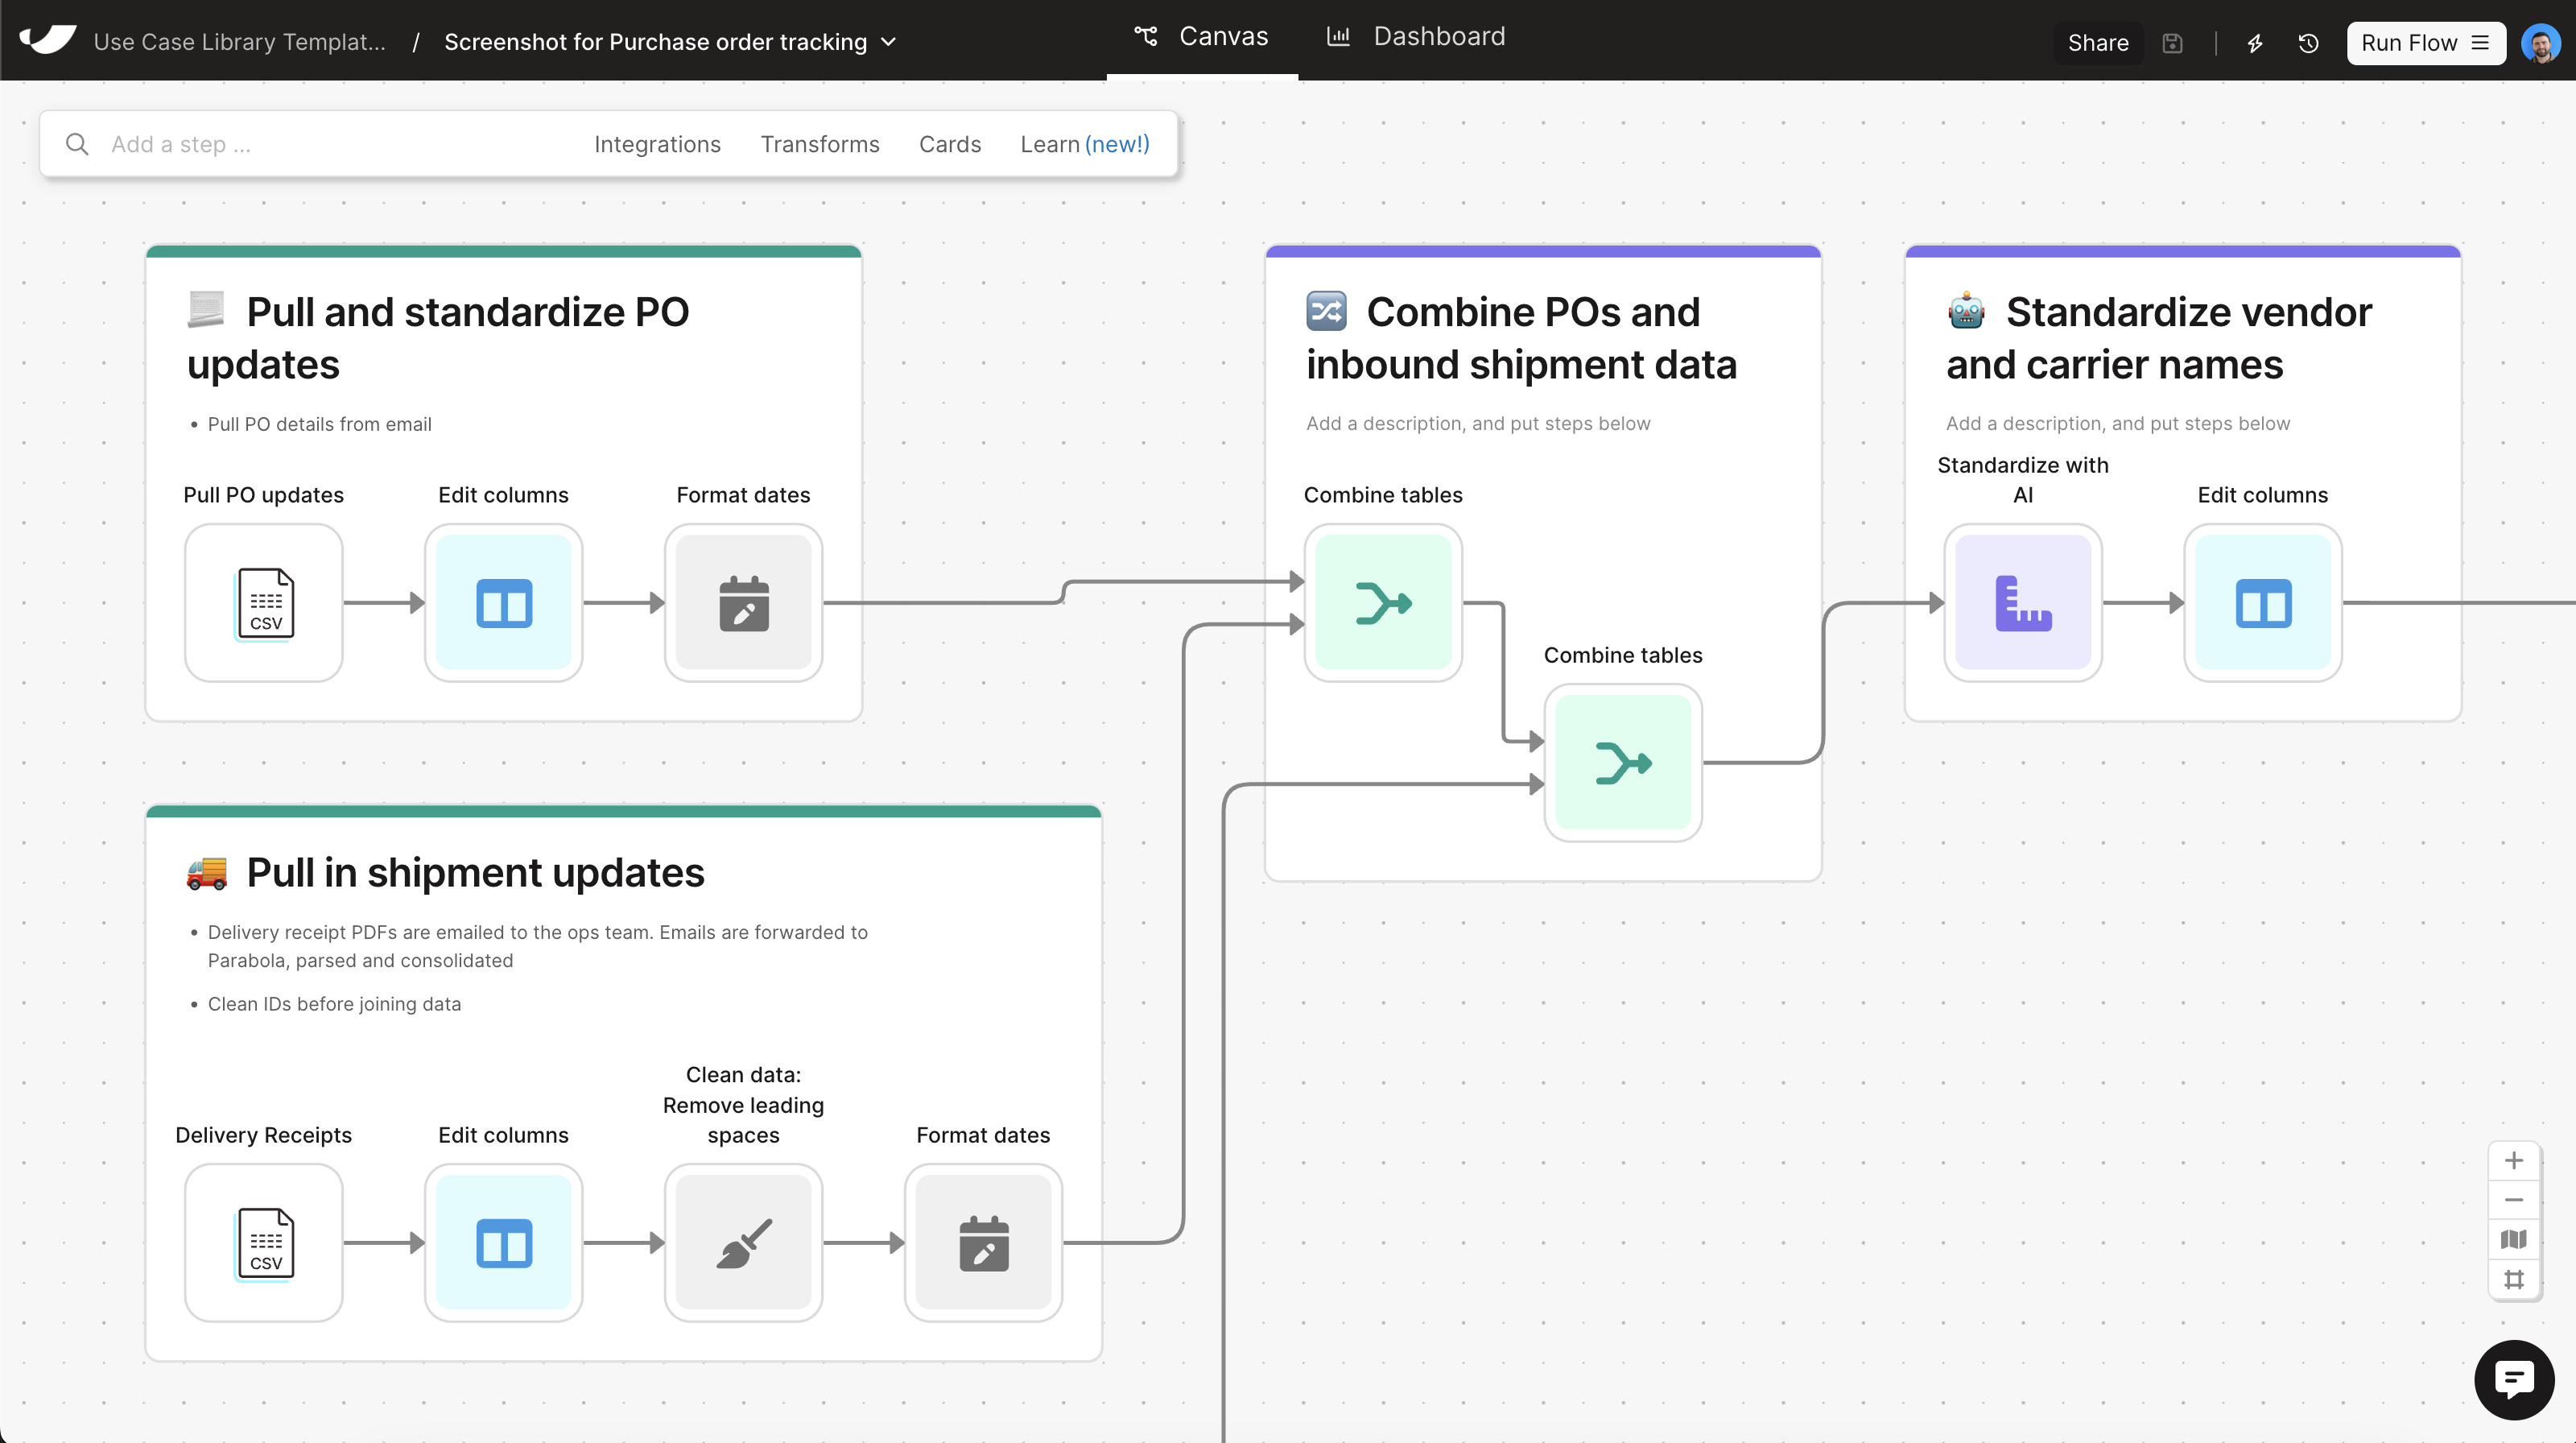
Task: Zoom out with the minus button
Action: click(2513, 1200)
